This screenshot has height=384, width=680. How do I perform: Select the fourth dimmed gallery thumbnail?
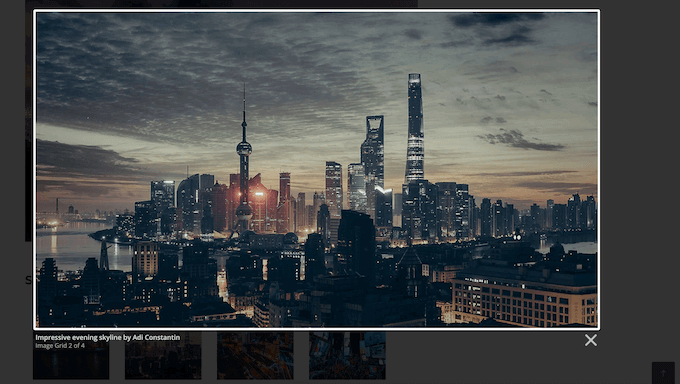[x=347, y=355]
